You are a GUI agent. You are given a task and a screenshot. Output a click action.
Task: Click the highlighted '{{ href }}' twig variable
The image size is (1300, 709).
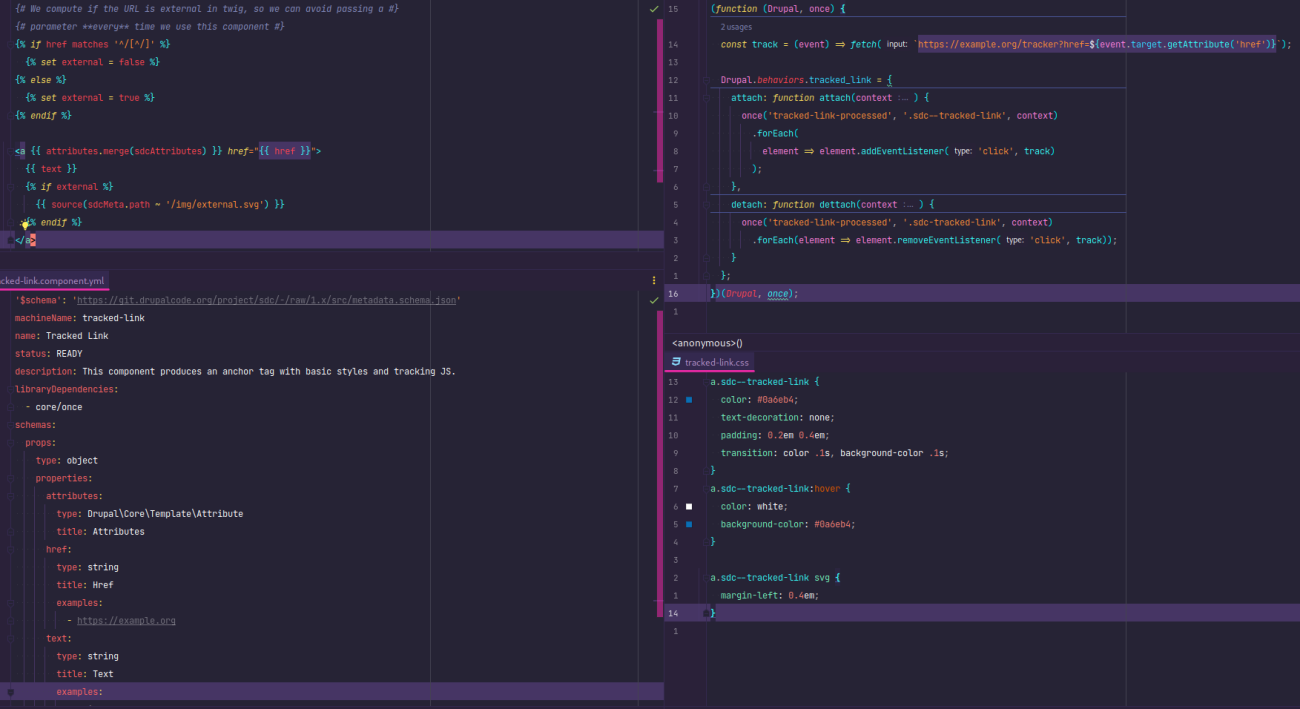285,151
